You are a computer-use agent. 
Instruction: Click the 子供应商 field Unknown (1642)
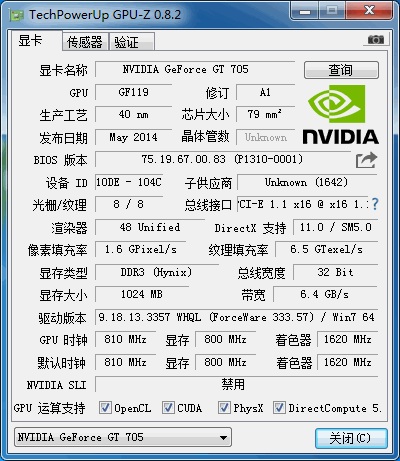tap(307, 182)
